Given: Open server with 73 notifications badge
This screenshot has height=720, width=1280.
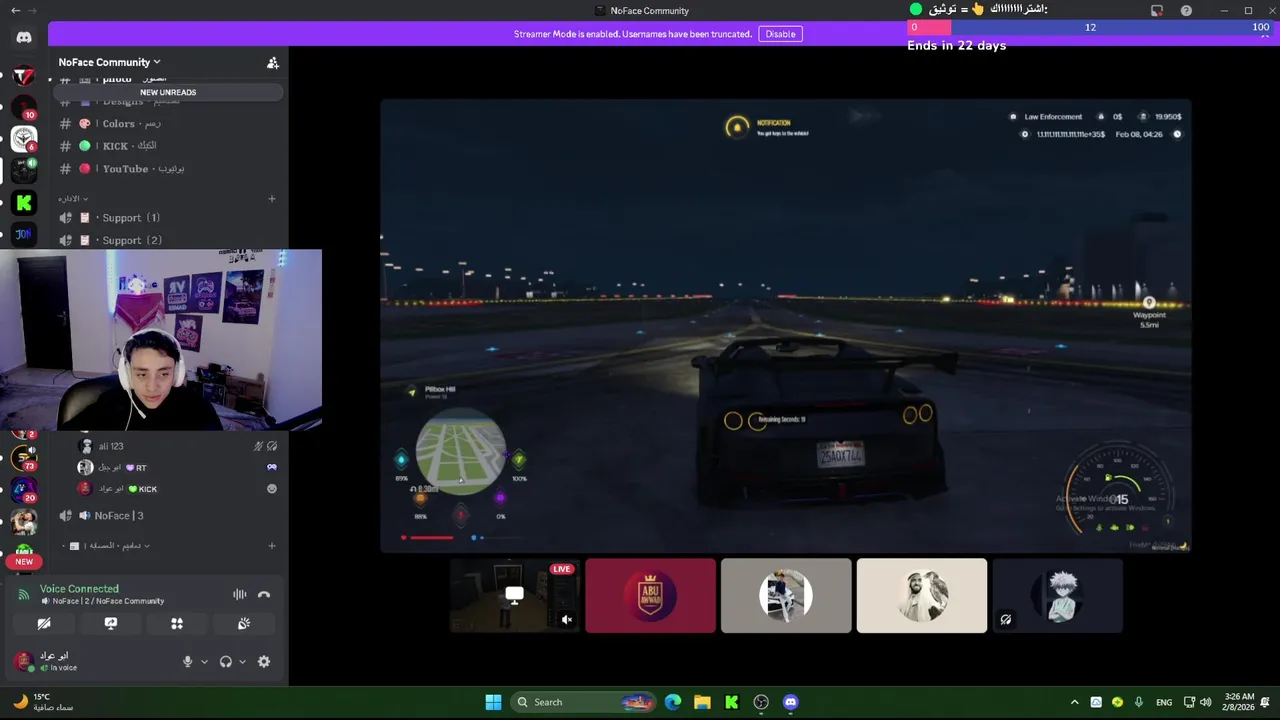Looking at the screenshot, I should tap(24, 458).
